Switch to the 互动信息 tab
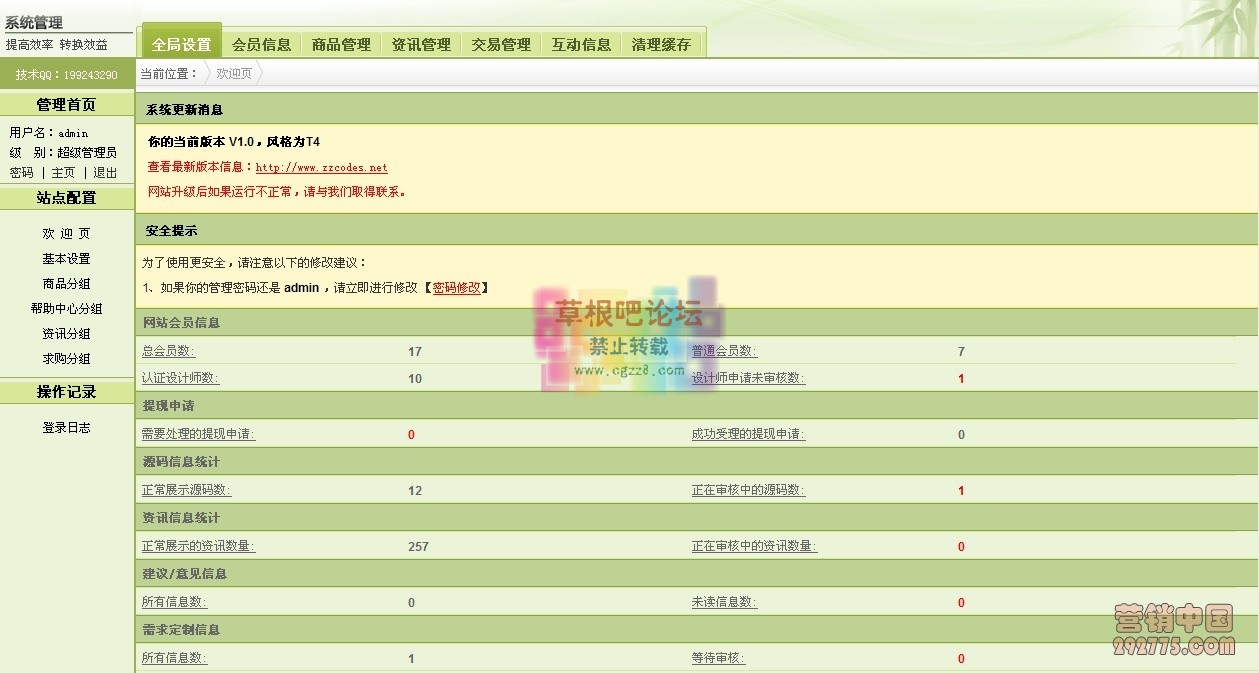 581,43
